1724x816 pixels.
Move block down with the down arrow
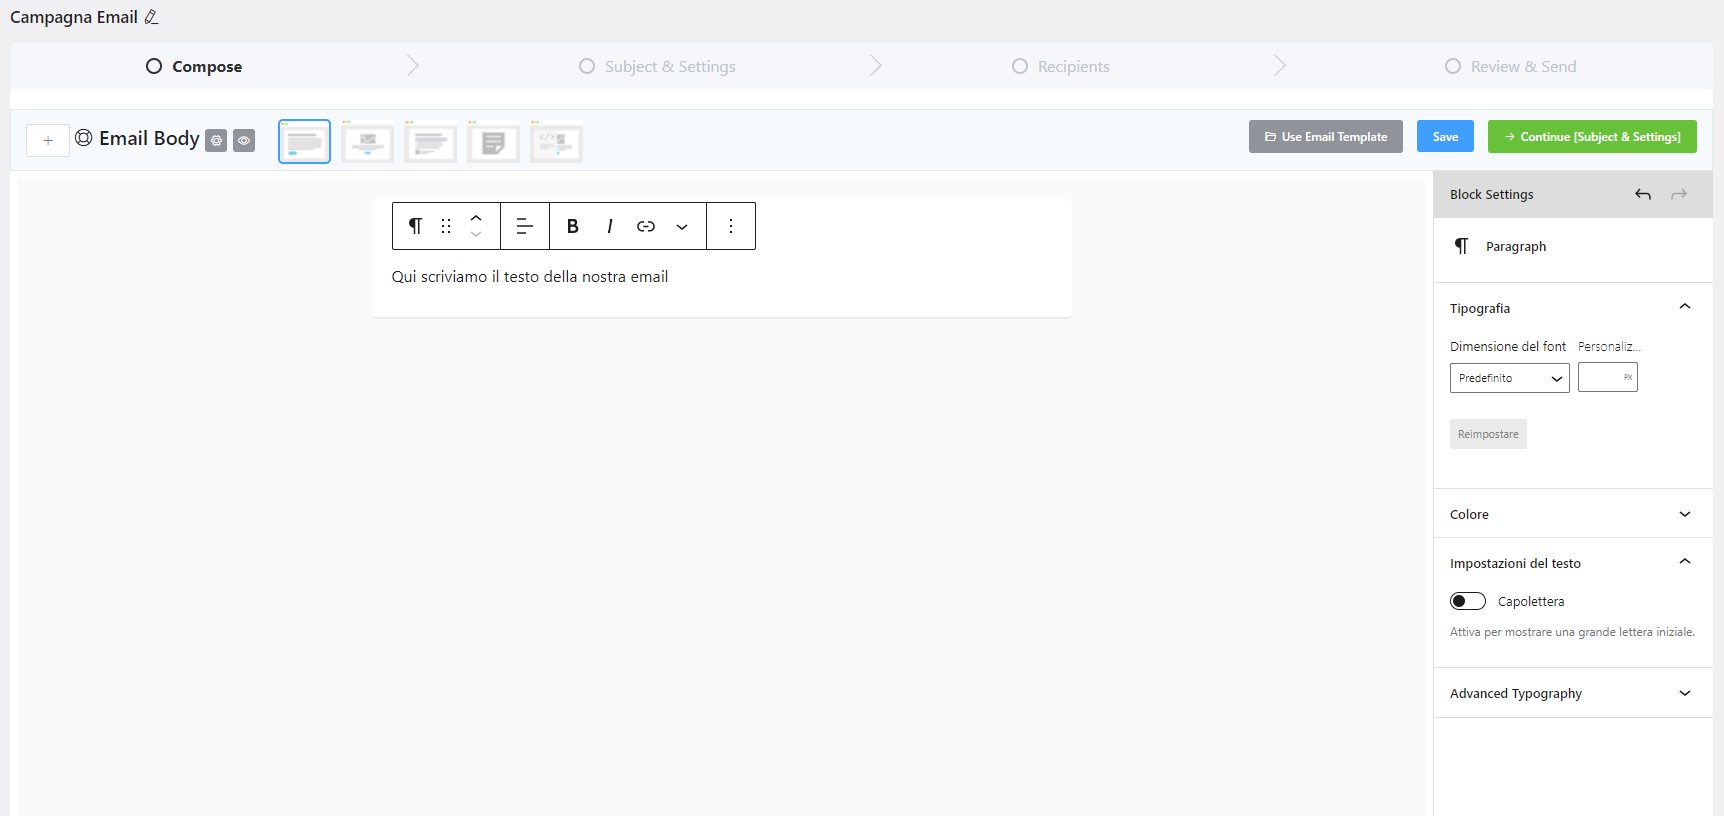[476, 235]
